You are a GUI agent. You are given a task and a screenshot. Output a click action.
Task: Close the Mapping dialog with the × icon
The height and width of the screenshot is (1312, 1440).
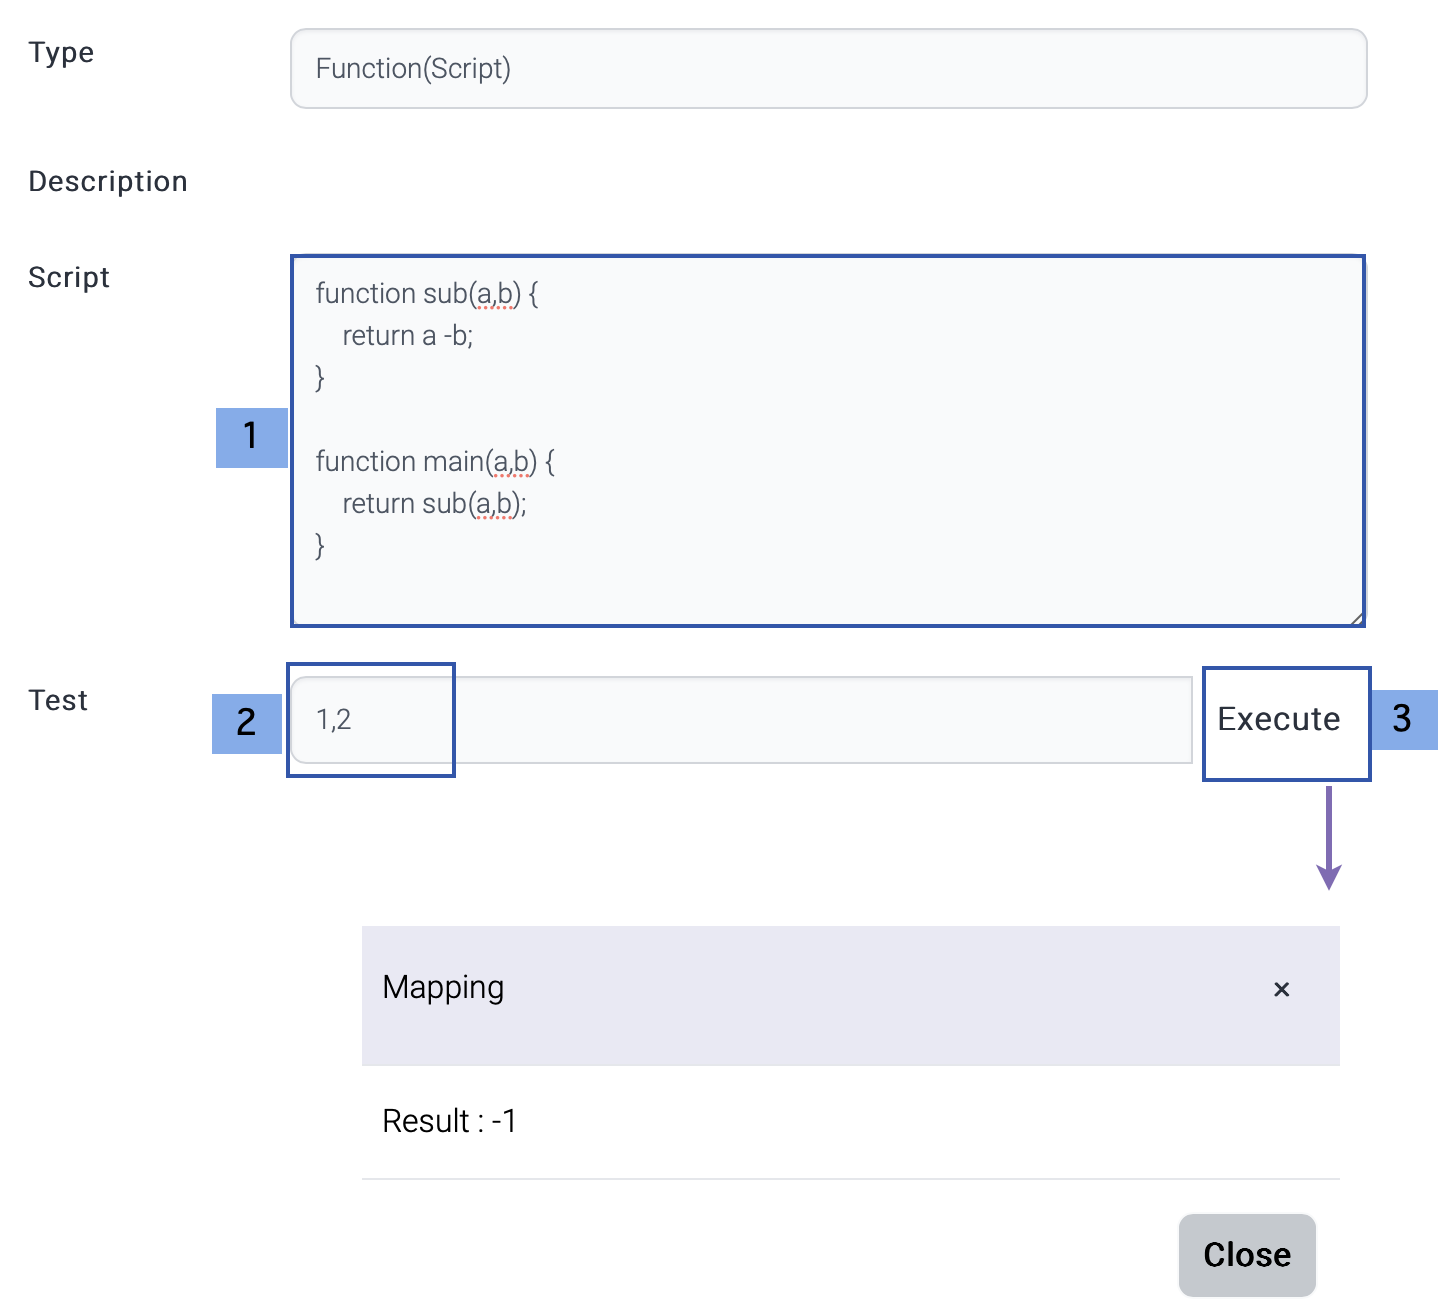coord(1281,989)
